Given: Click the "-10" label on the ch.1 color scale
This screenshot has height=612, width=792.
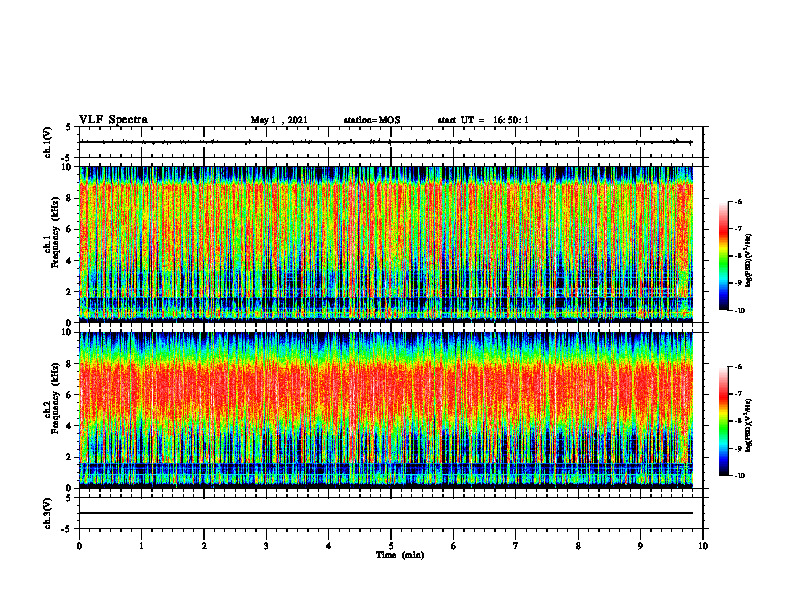Looking at the screenshot, I should [x=739, y=311].
